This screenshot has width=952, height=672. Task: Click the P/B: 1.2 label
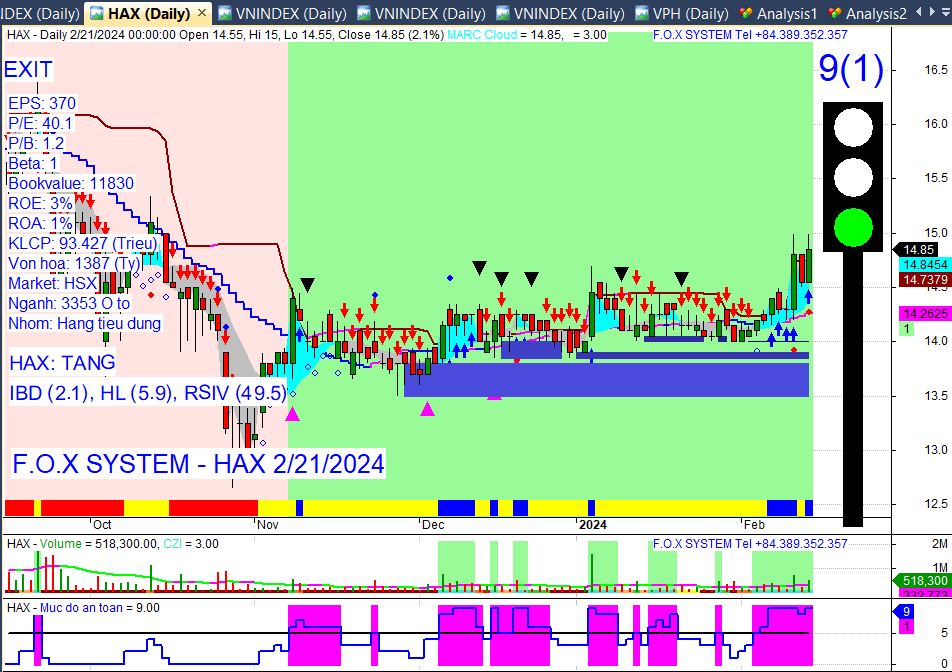36,143
